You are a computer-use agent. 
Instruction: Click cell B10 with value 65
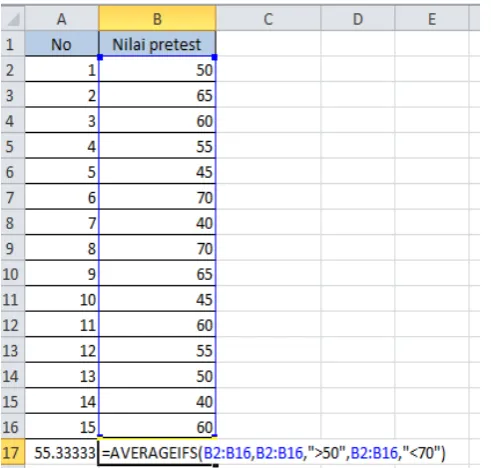(157, 273)
